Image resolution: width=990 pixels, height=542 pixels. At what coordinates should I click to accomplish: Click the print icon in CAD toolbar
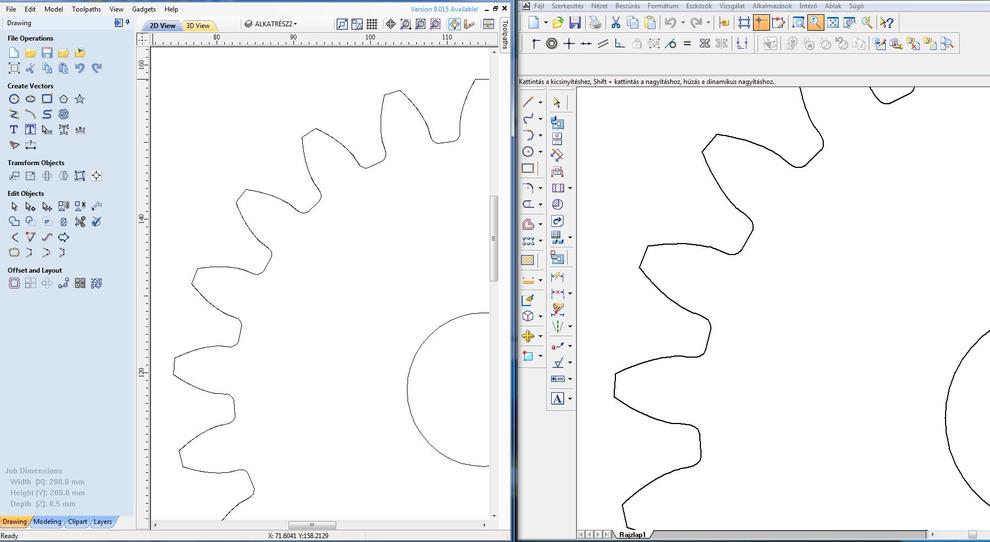[594, 23]
